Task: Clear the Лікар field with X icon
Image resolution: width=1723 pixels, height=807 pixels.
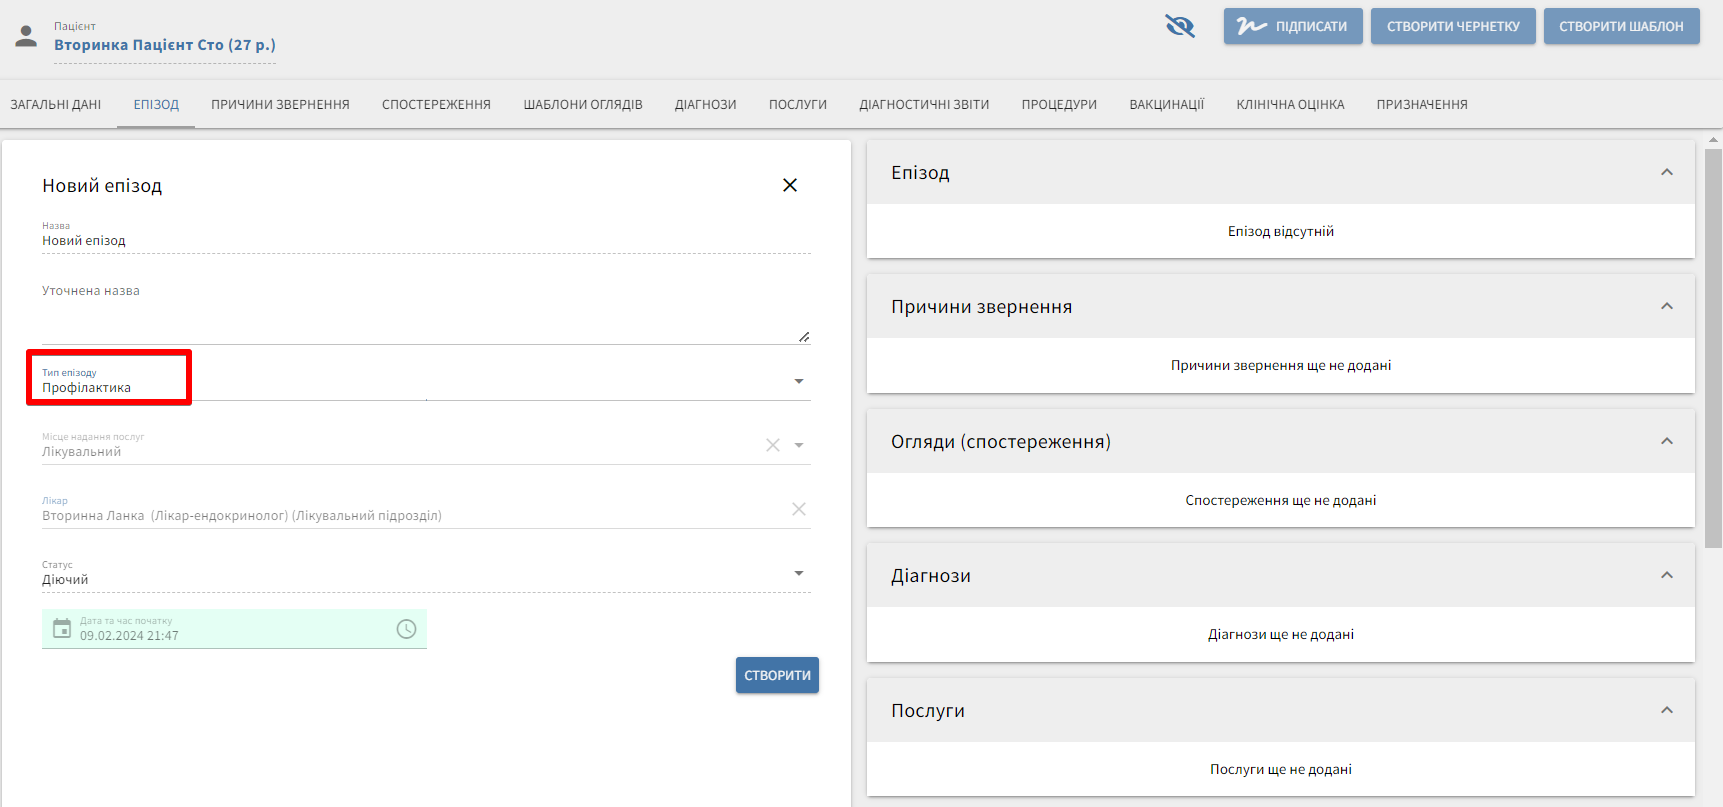Action: point(798,509)
